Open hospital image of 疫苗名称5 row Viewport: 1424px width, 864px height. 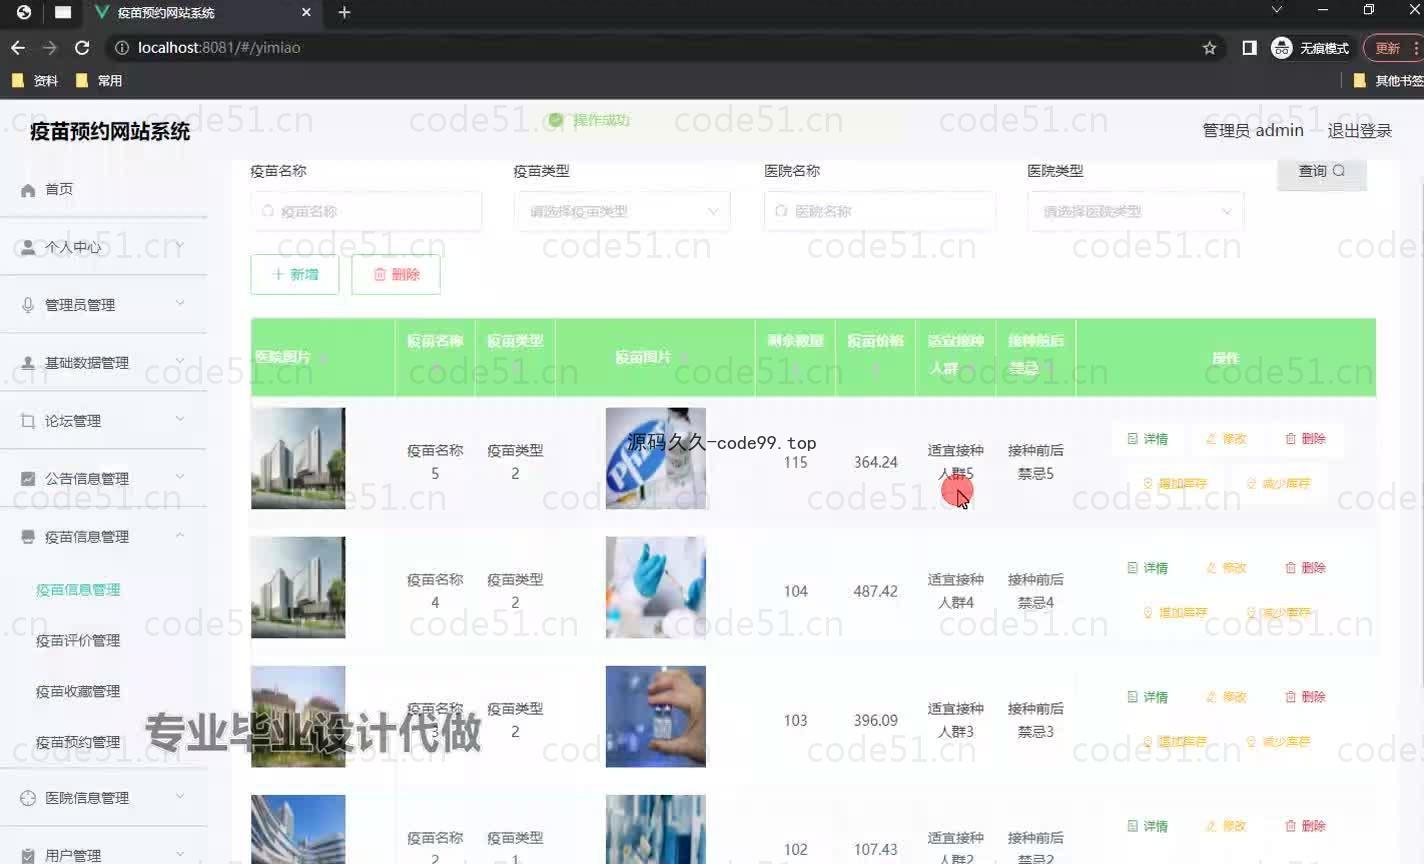click(298, 458)
